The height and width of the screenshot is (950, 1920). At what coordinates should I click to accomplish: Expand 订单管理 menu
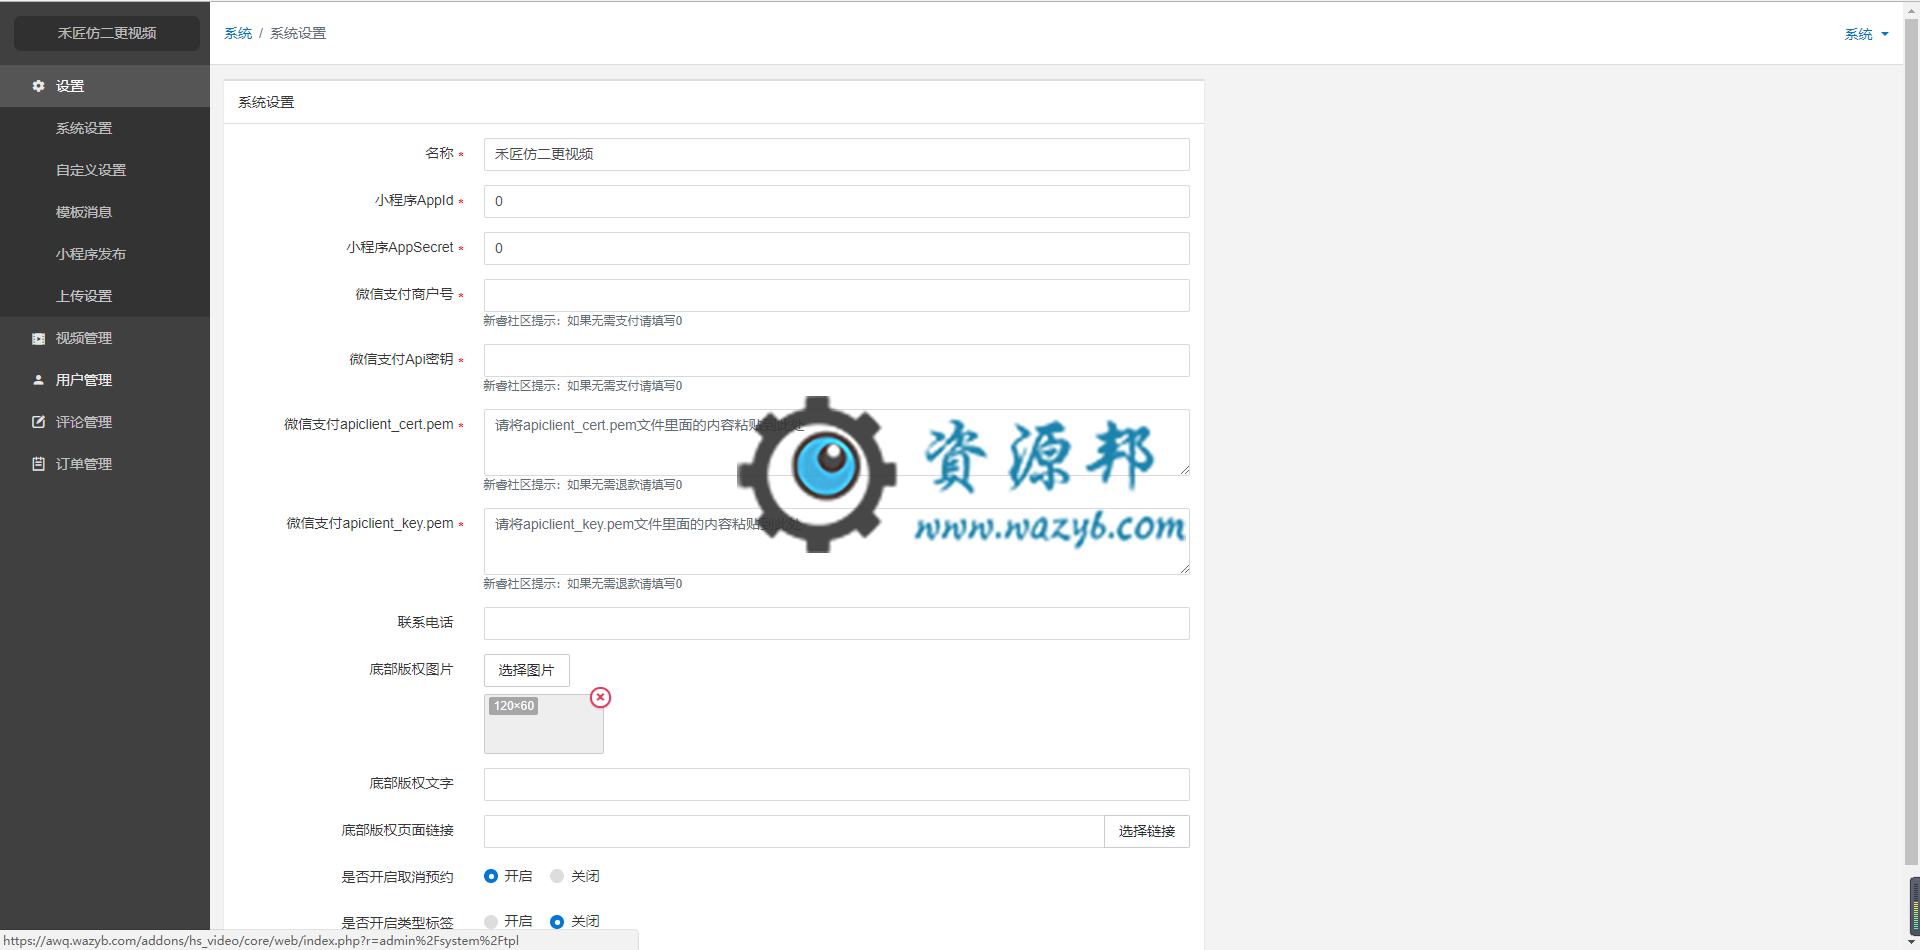[105, 464]
